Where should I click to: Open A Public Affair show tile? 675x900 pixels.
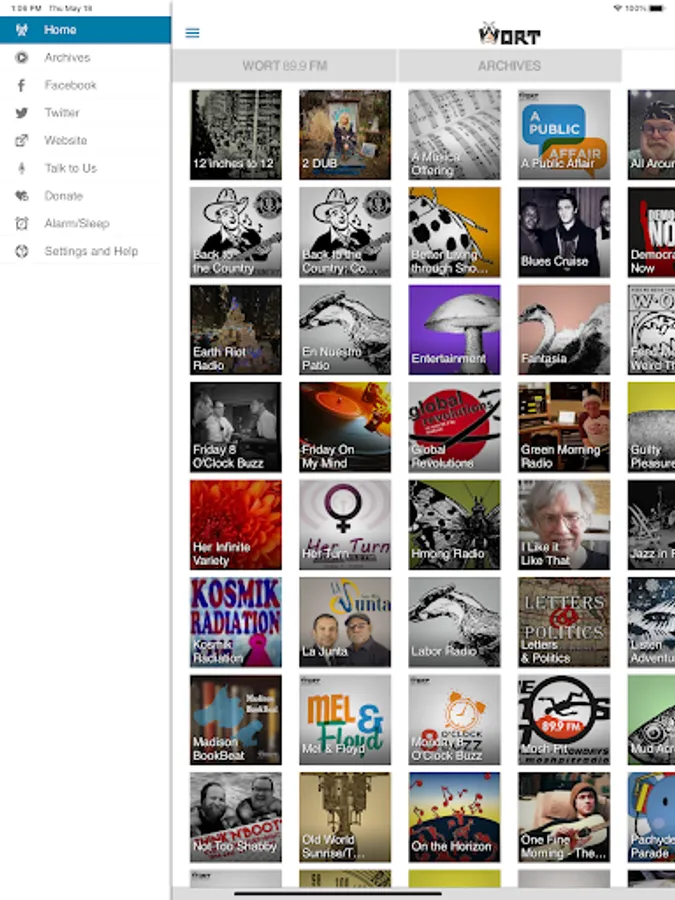564,134
